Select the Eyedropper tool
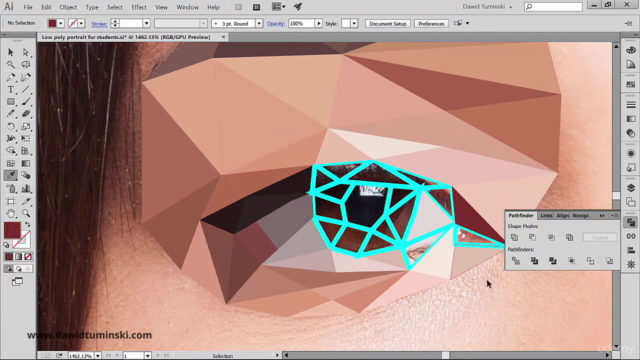This screenshot has height=360, width=640. click(11, 176)
